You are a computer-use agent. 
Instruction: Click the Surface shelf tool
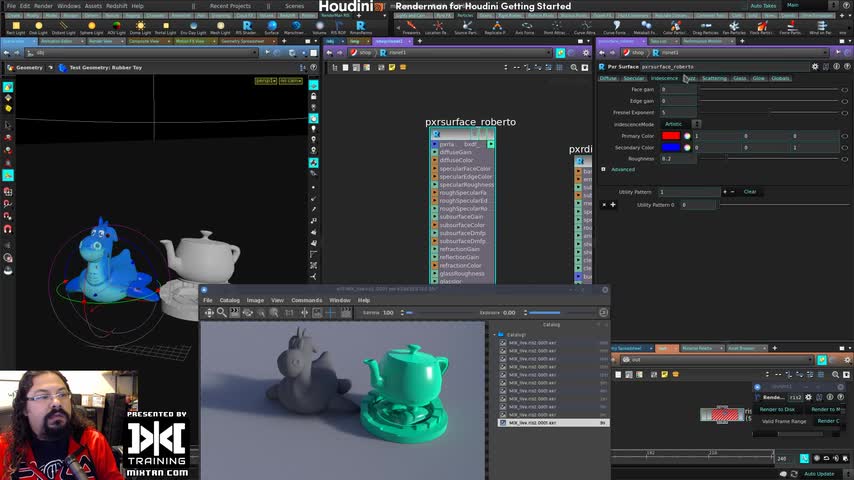(x=272, y=28)
